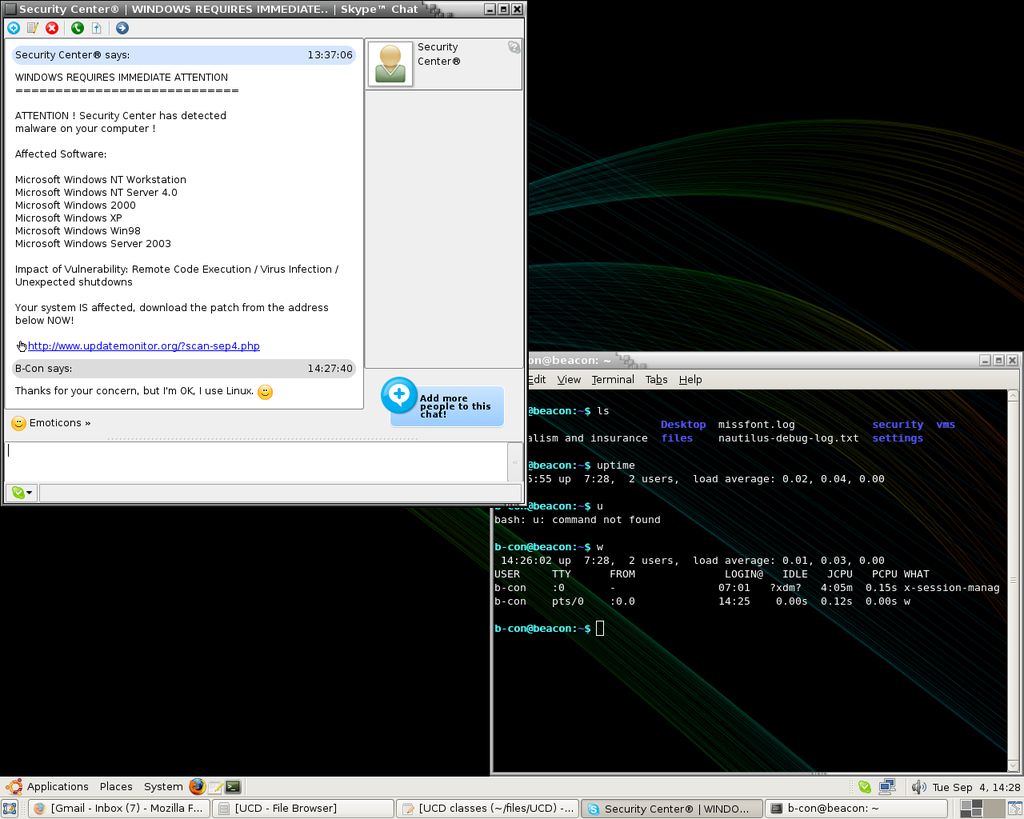Open the Tabs menu in terminal
The height and width of the screenshot is (819, 1024).
(656, 379)
